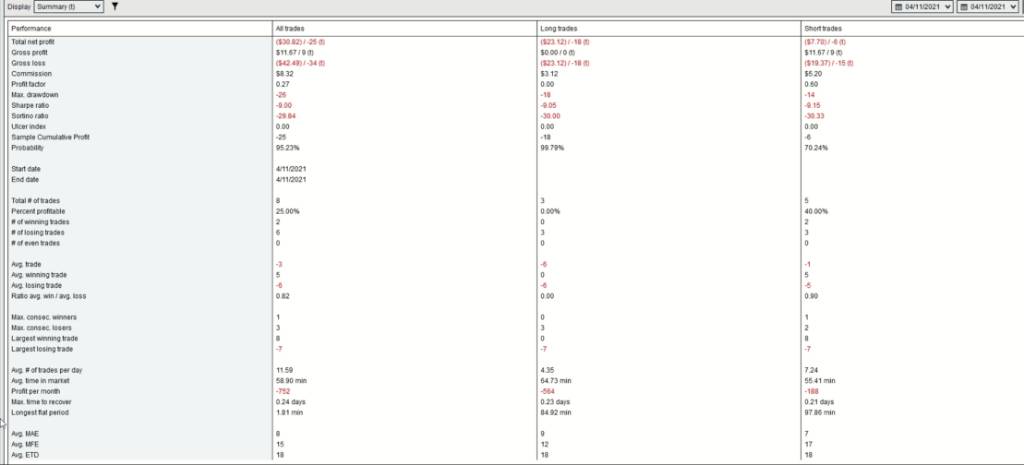The image size is (1024, 465).
Task: Expand the left-hand 04/11/2021 date dropdown arrow
Action: pyautogui.click(x=948, y=7)
